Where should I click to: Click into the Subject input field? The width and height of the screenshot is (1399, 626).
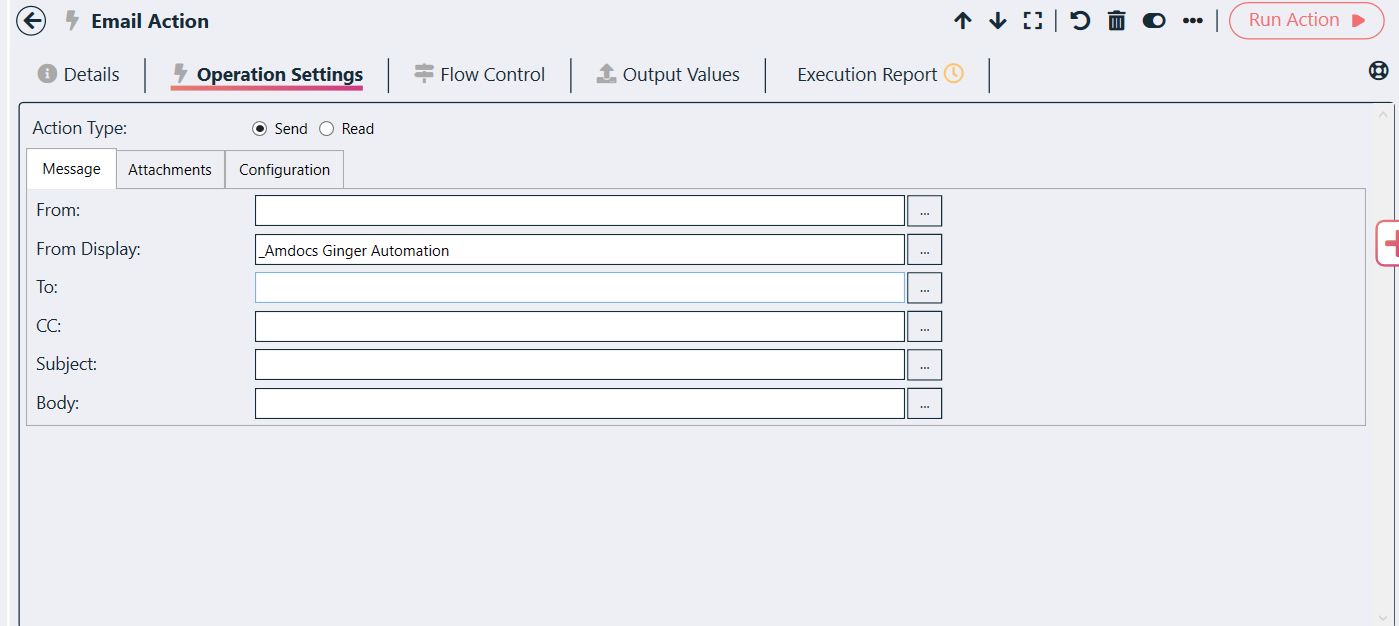pyautogui.click(x=580, y=365)
